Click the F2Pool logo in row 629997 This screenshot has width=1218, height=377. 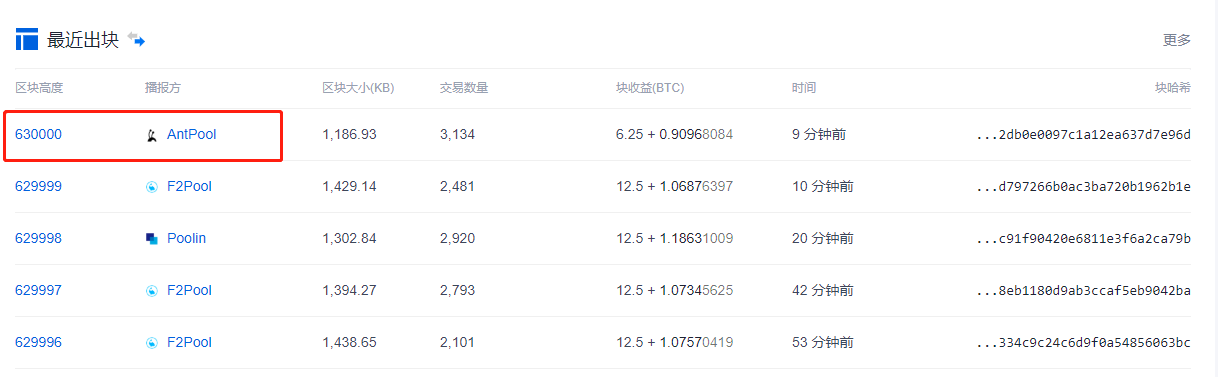click(x=152, y=291)
